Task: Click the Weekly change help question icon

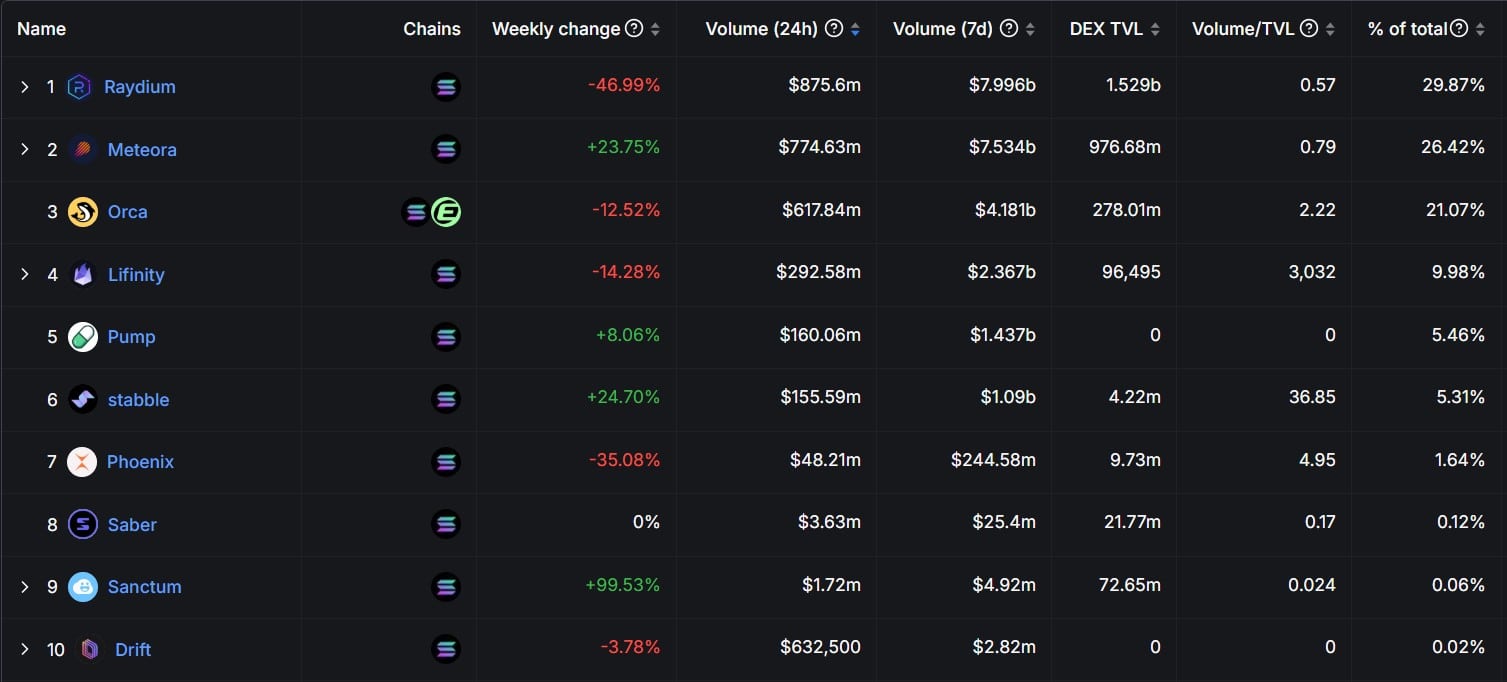Action: click(x=634, y=29)
